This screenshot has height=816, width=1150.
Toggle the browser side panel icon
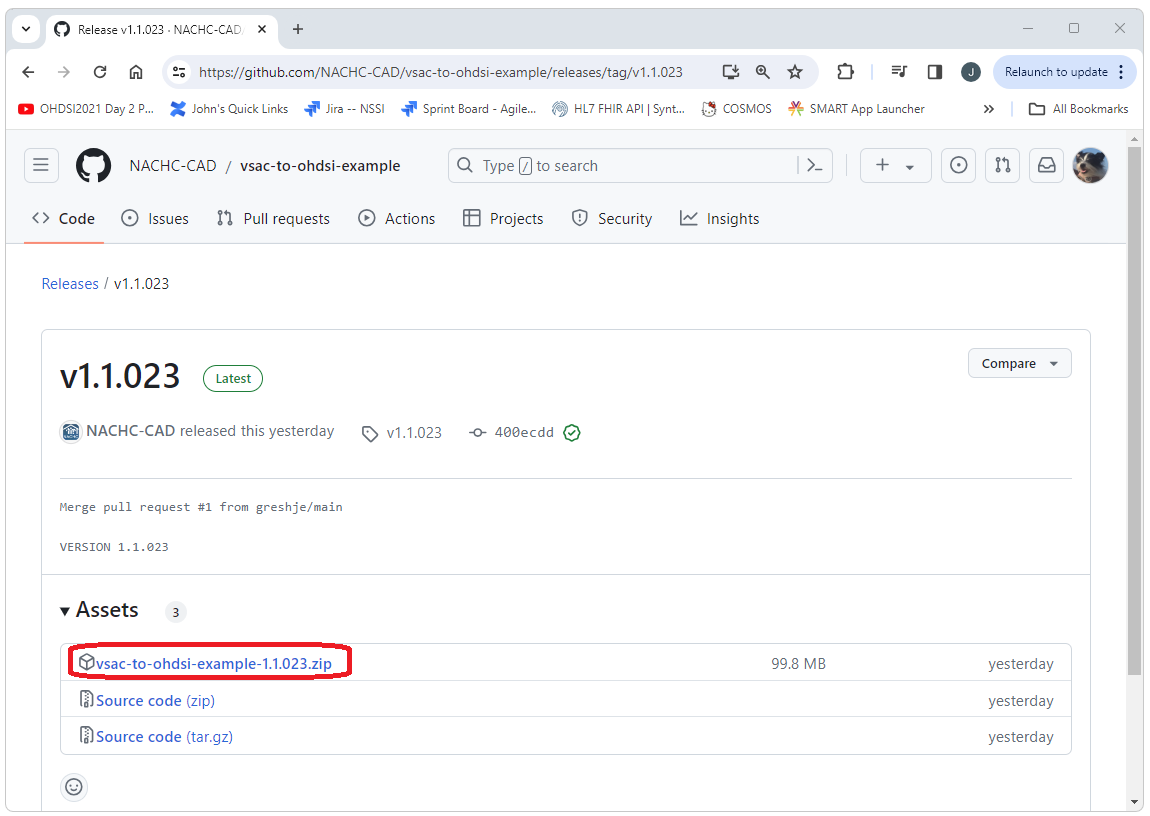pos(934,72)
